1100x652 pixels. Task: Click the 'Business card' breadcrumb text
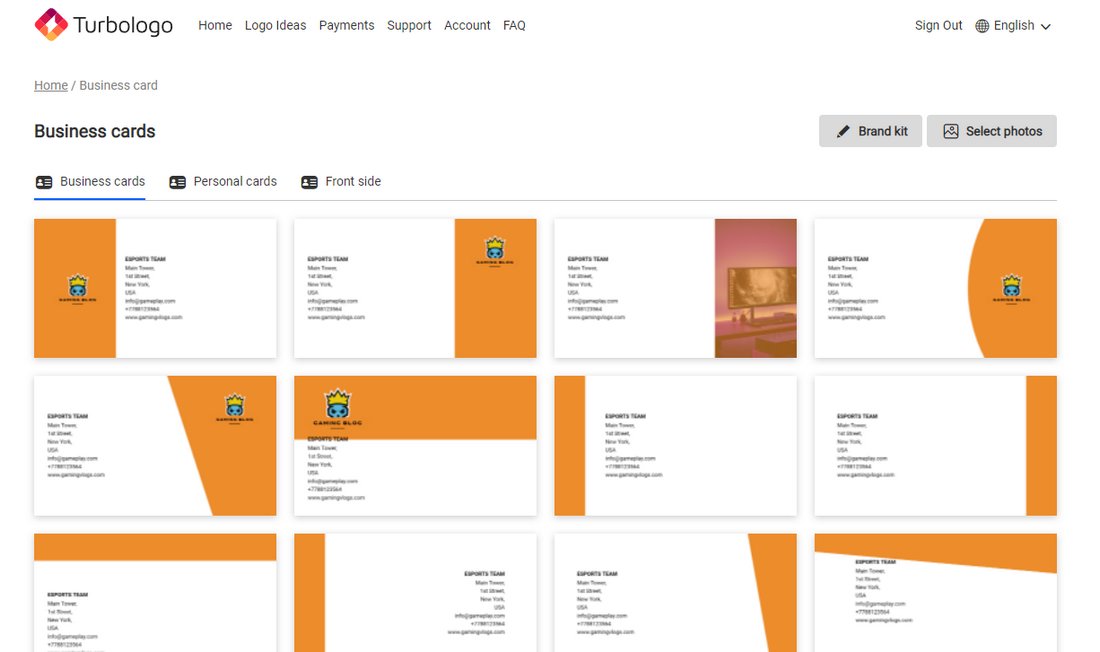point(119,85)
